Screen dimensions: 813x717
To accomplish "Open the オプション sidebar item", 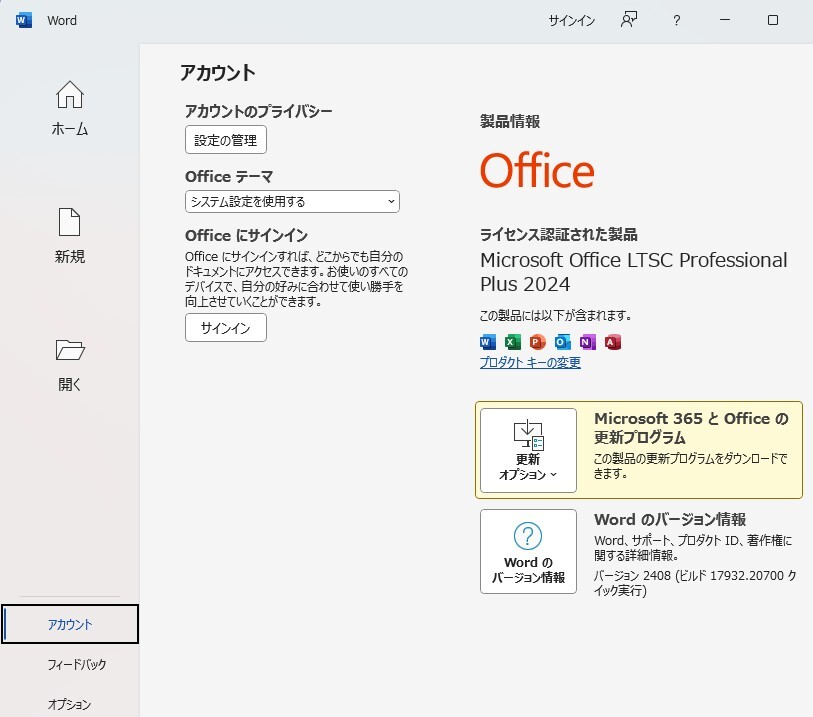I will coord(69,704).
